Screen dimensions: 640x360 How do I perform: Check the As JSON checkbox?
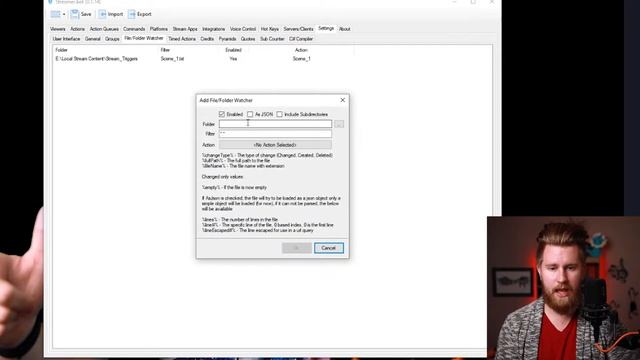click(250, 114)
